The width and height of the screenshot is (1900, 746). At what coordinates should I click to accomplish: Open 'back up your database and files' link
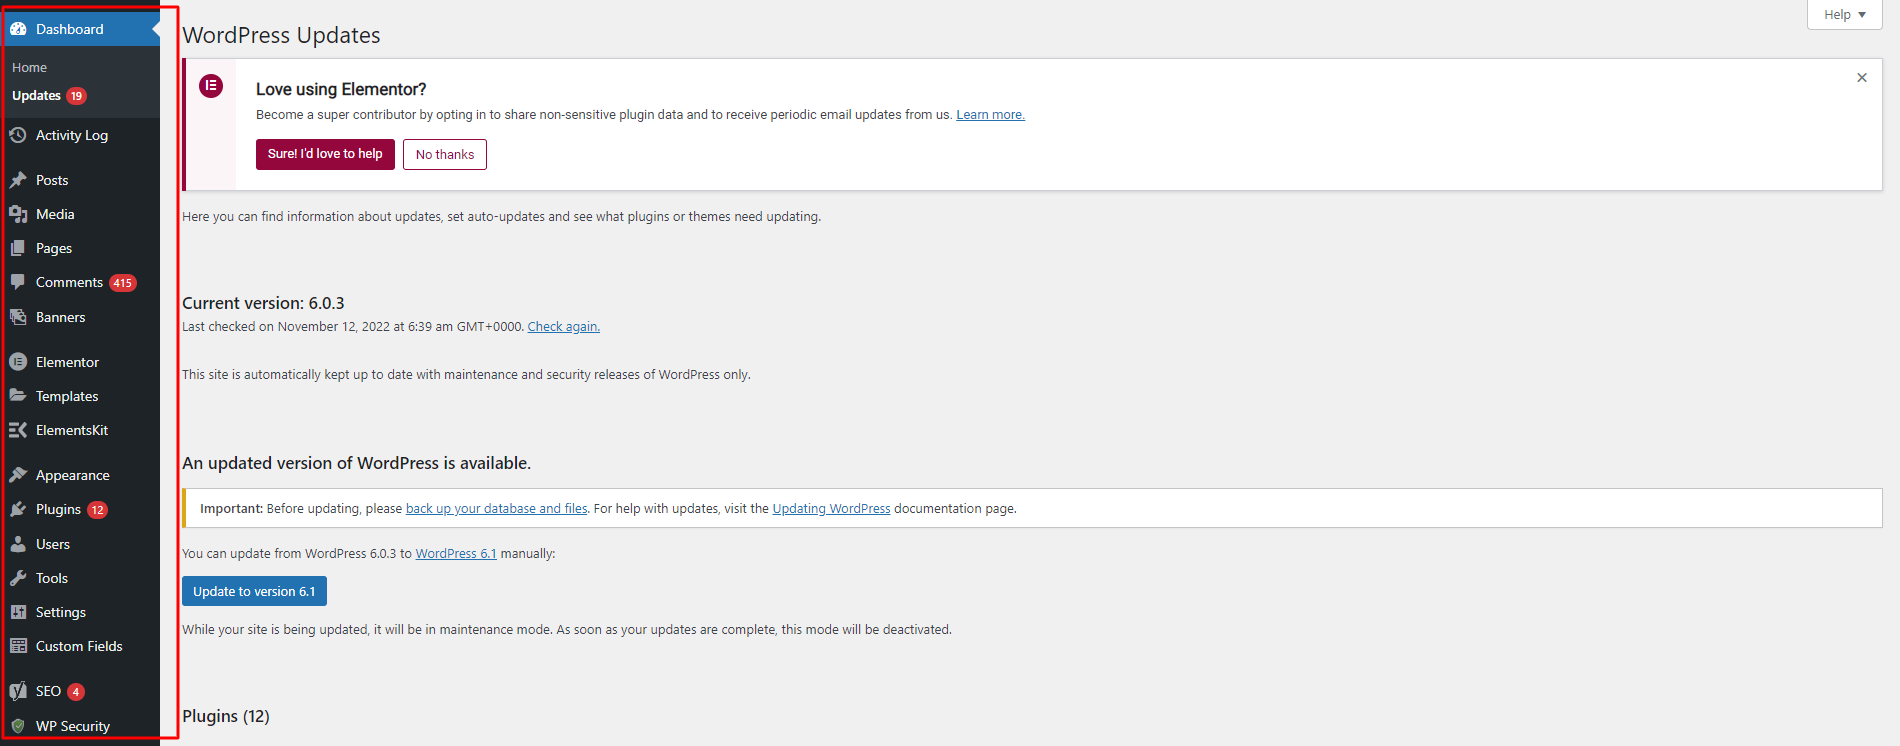click(496, 509)
